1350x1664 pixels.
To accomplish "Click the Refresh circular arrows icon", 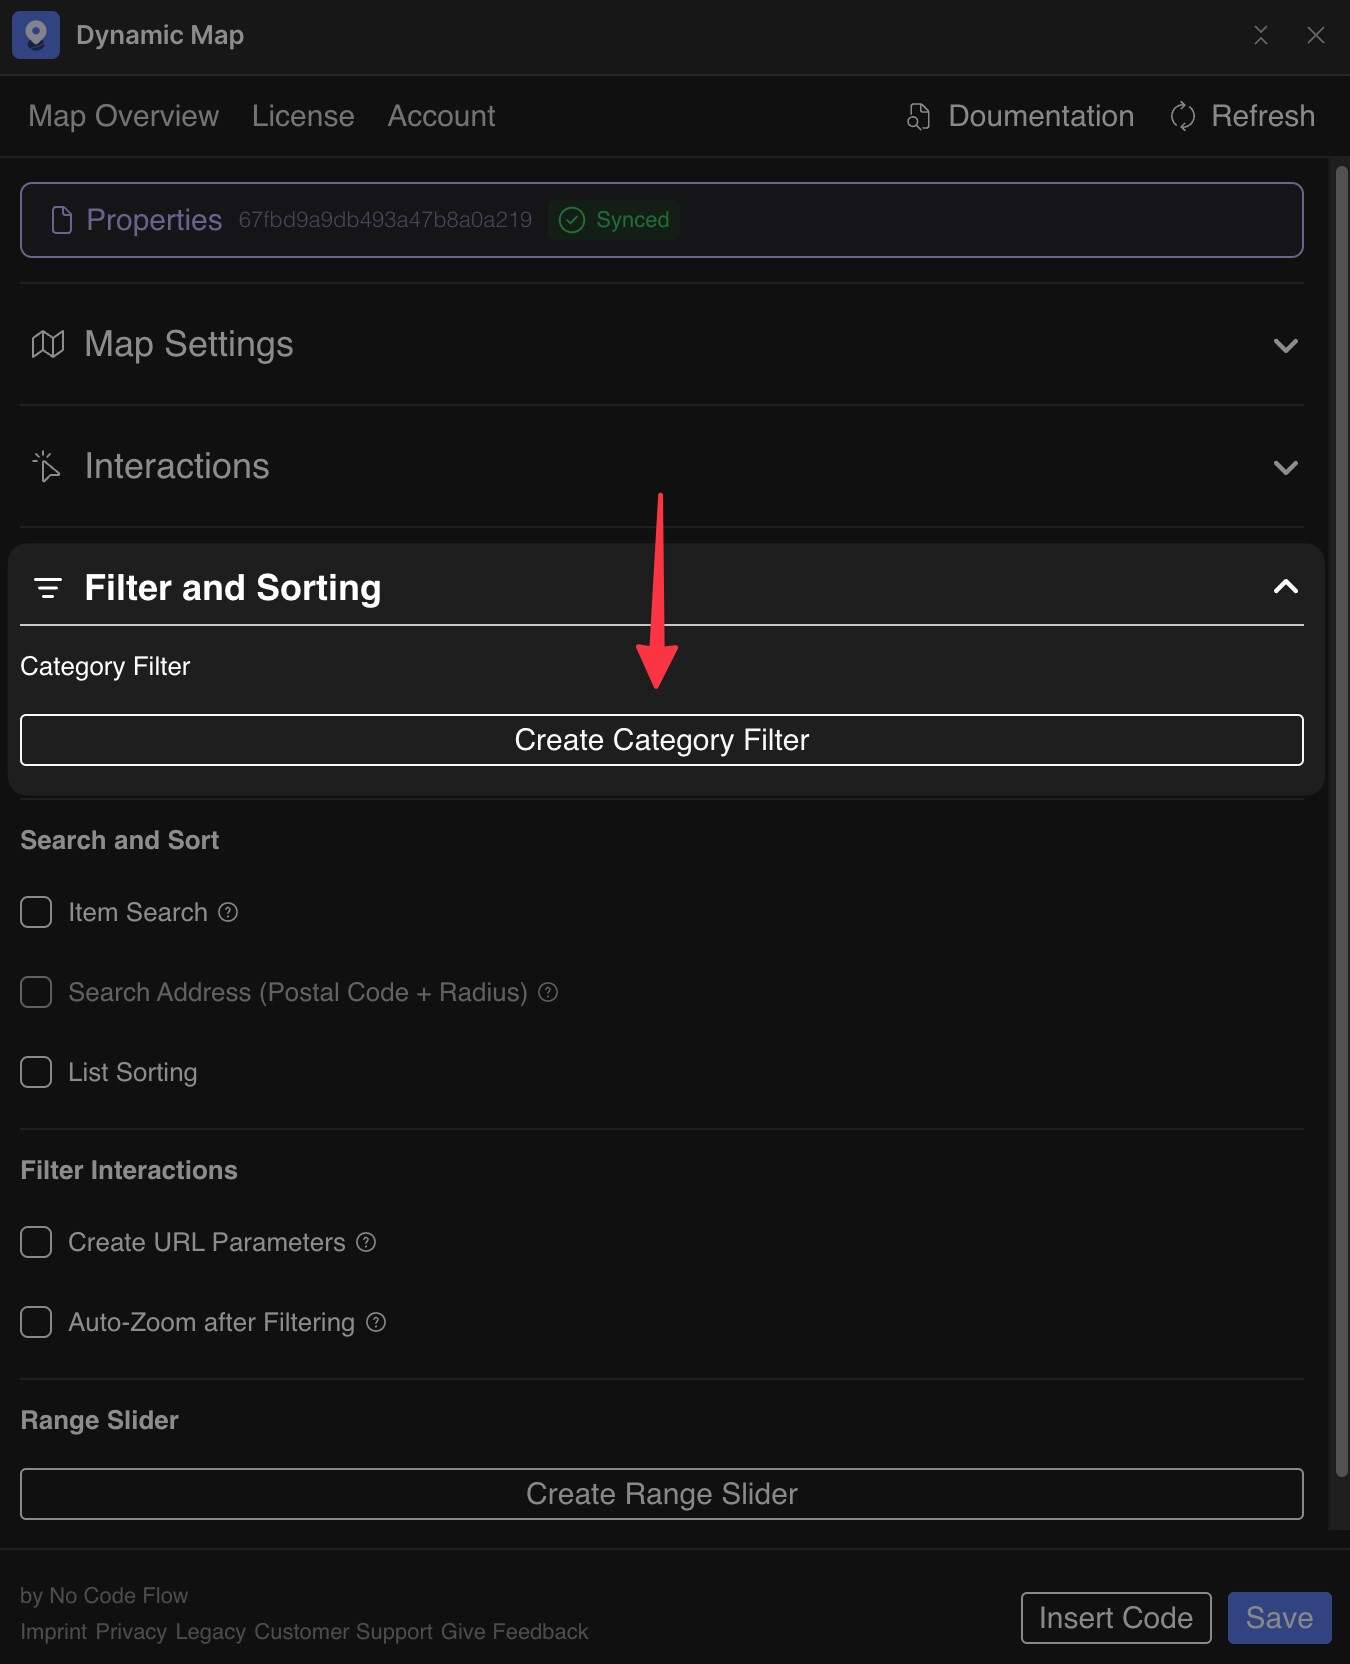I will [1183, 116].
